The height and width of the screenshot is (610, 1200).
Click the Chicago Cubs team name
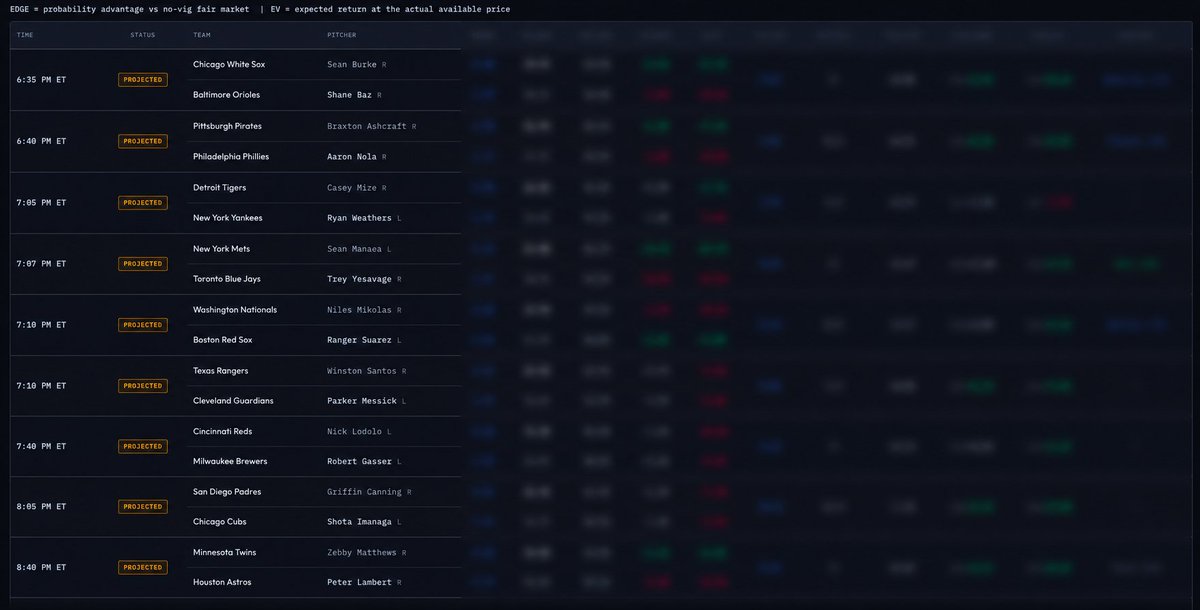click(x=220, y=522)
